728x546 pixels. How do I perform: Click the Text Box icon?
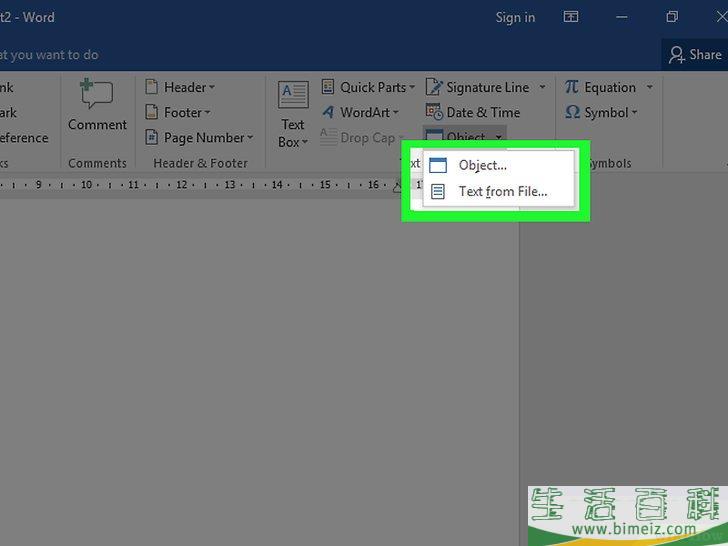[x=293, y=96]
